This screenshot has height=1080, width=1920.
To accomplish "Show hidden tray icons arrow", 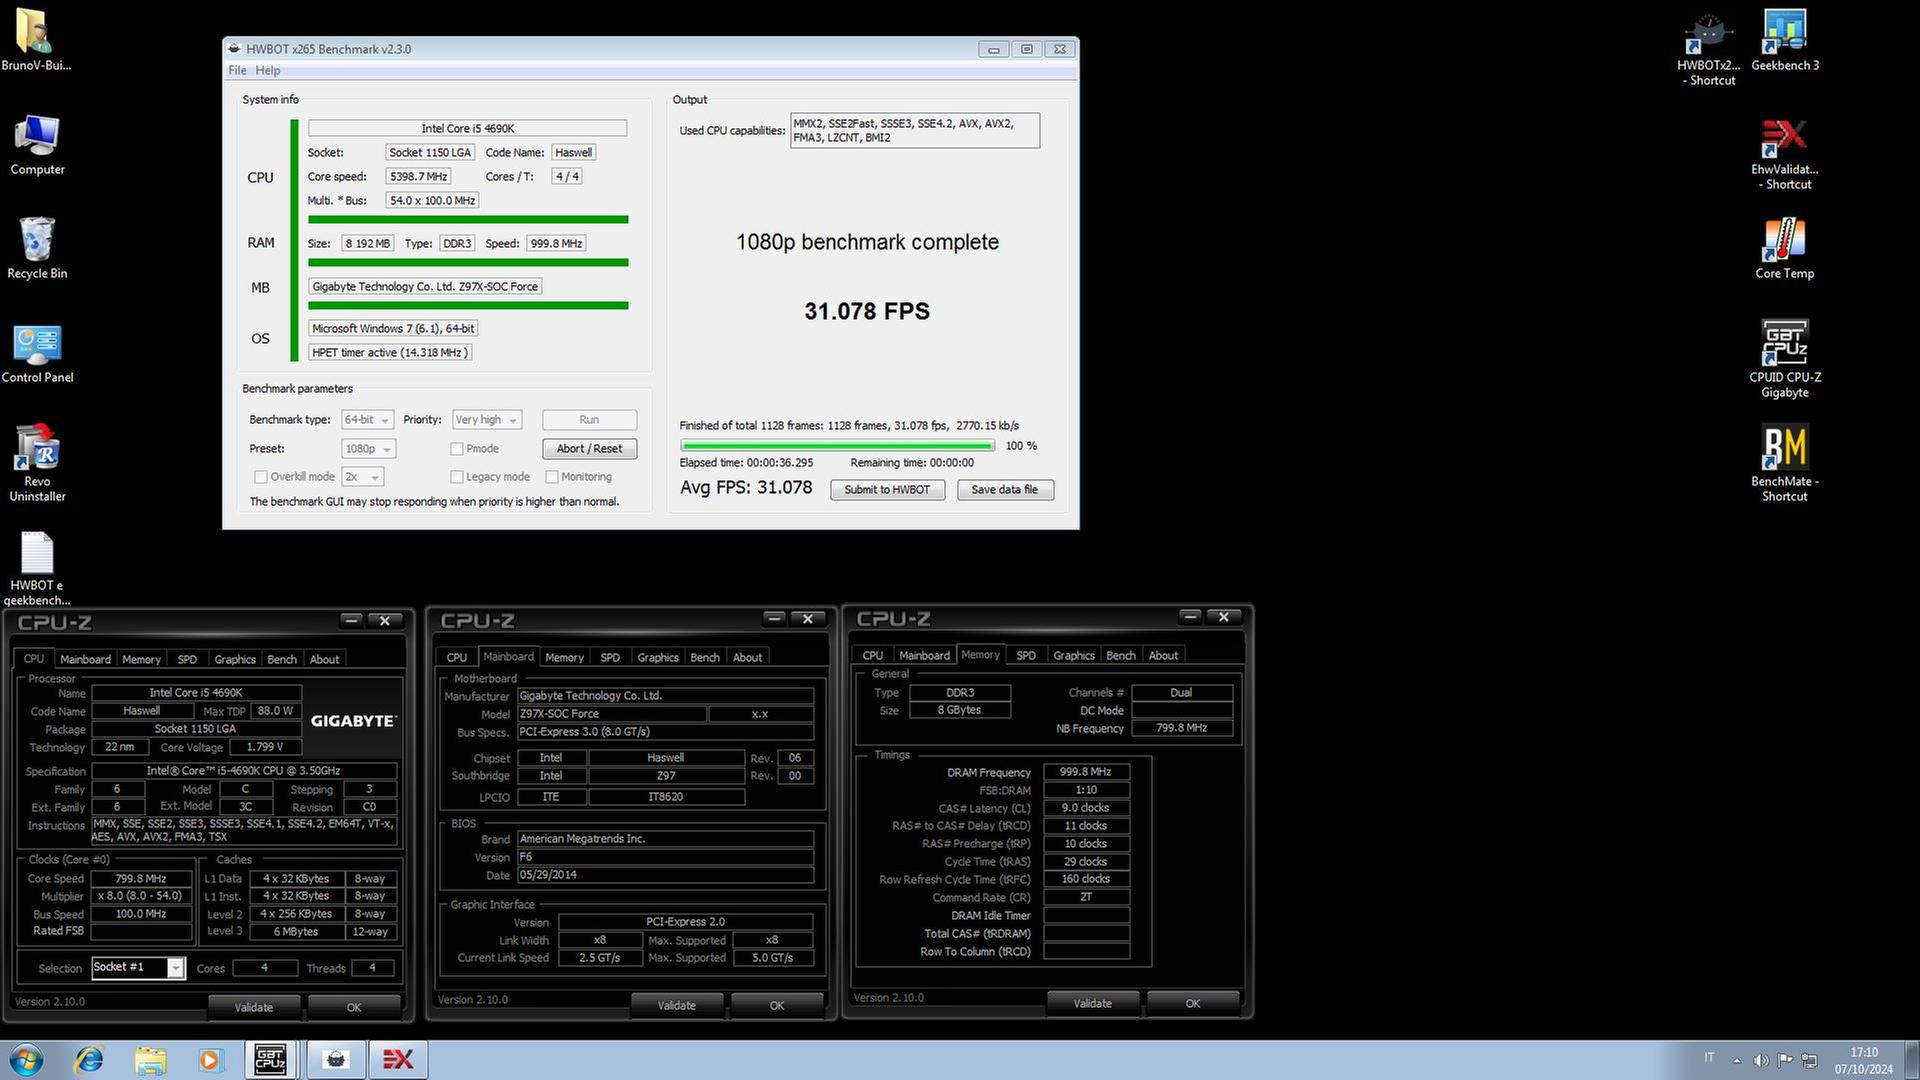I will [x=1737, y=1060].
